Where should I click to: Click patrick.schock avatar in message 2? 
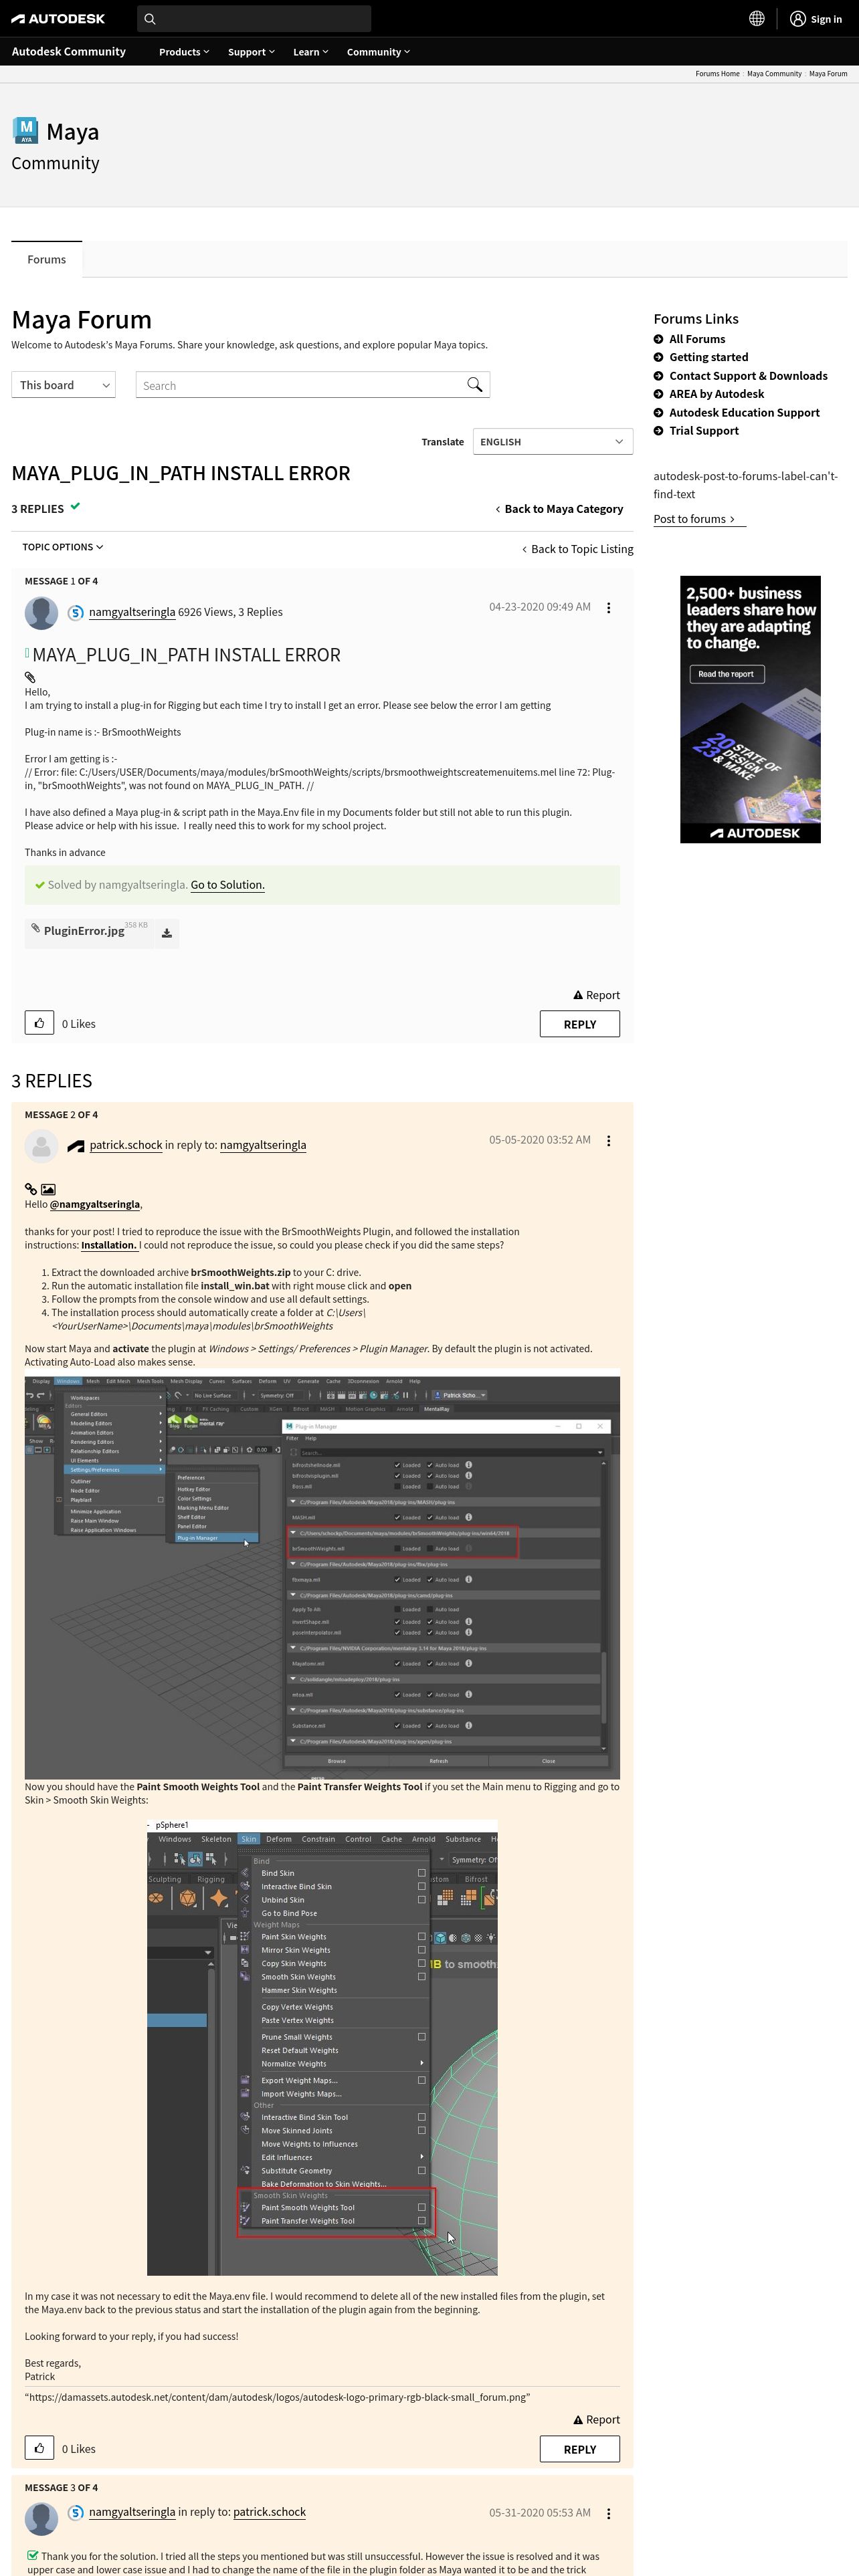pyautogui.click(x=41, y=1146)
